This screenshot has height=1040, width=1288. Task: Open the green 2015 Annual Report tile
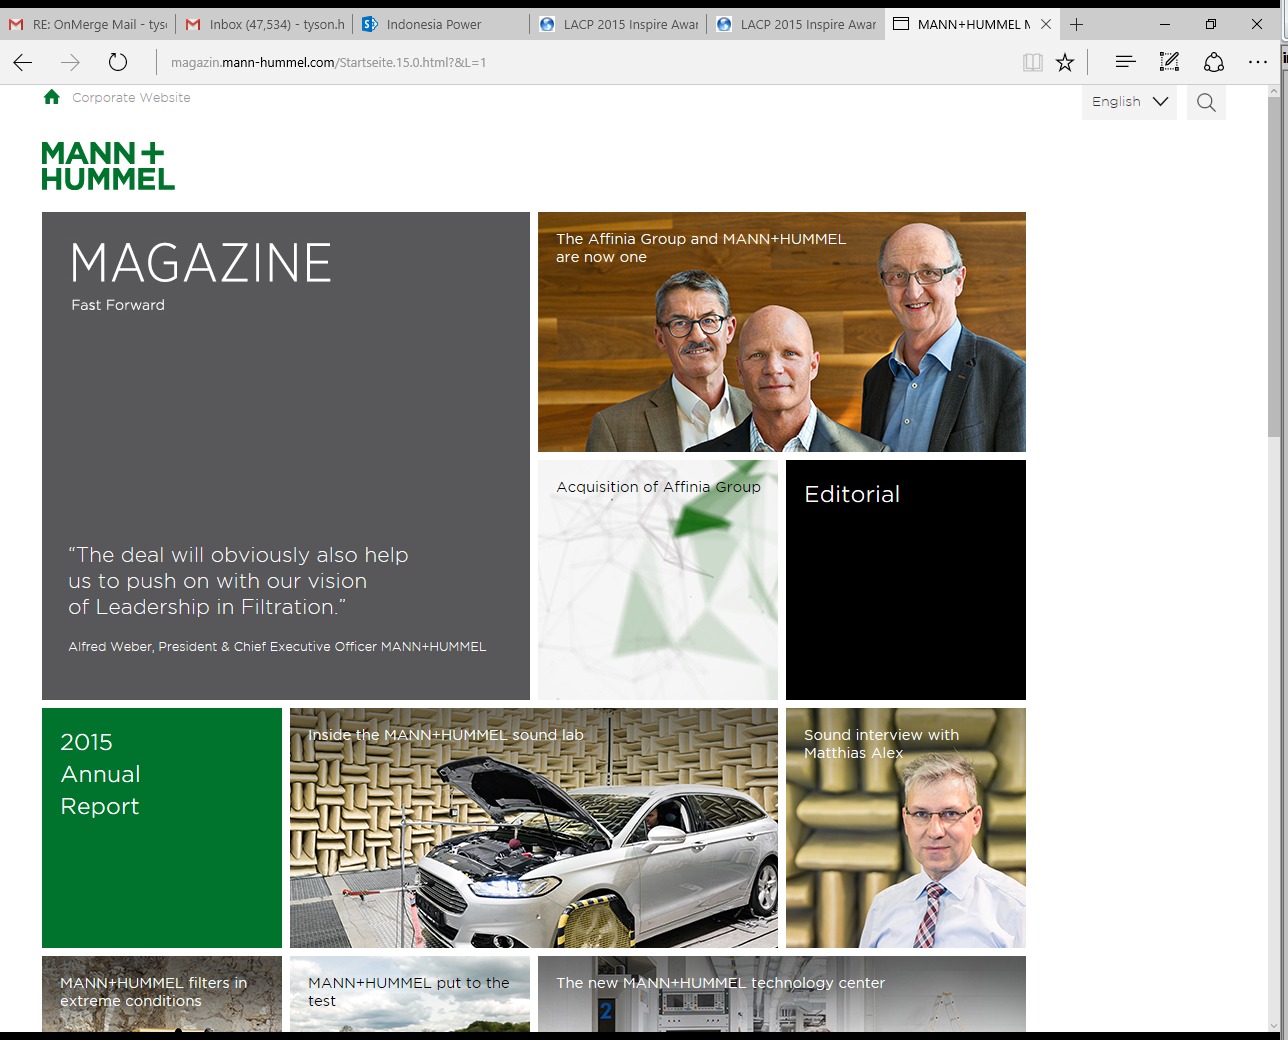click(x=162, y=828)
